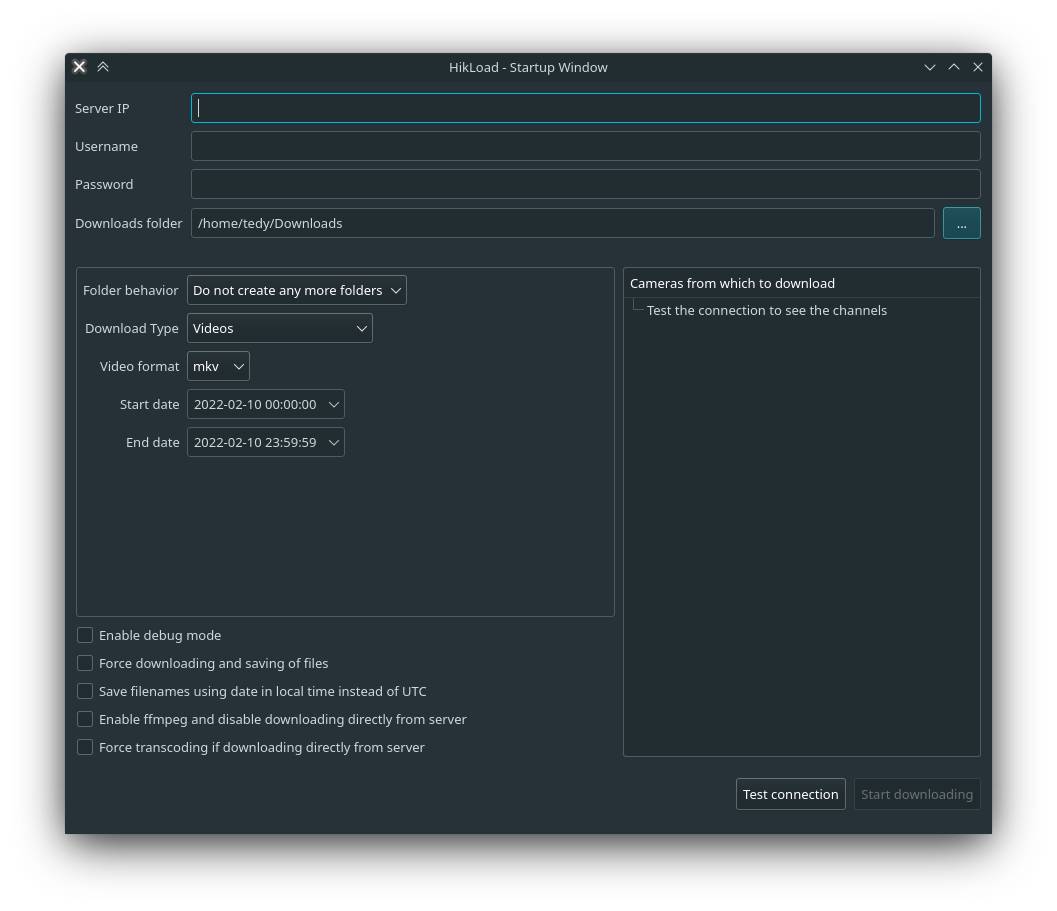
Task: Click the 'Video format' label
Action: (x=140, y=366)
